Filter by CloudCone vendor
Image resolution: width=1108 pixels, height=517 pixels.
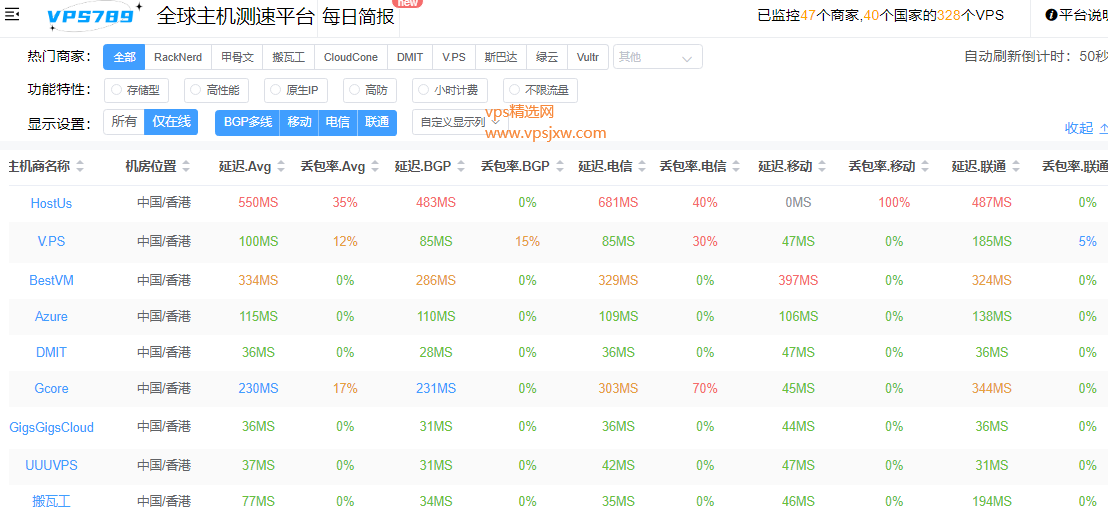[350, 57]
